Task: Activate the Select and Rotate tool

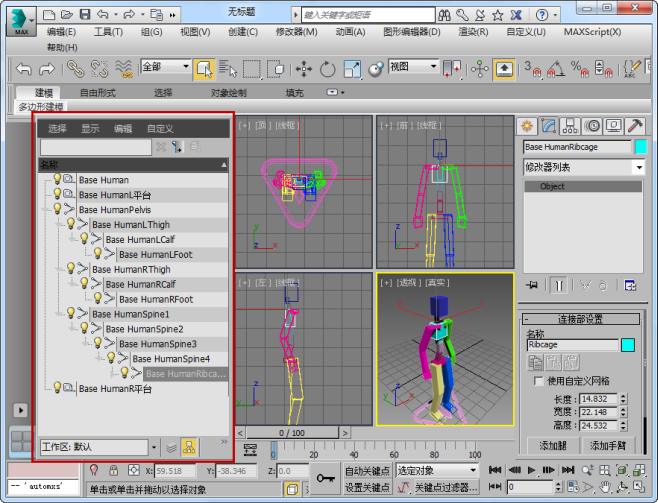Action: click(327, 69)
